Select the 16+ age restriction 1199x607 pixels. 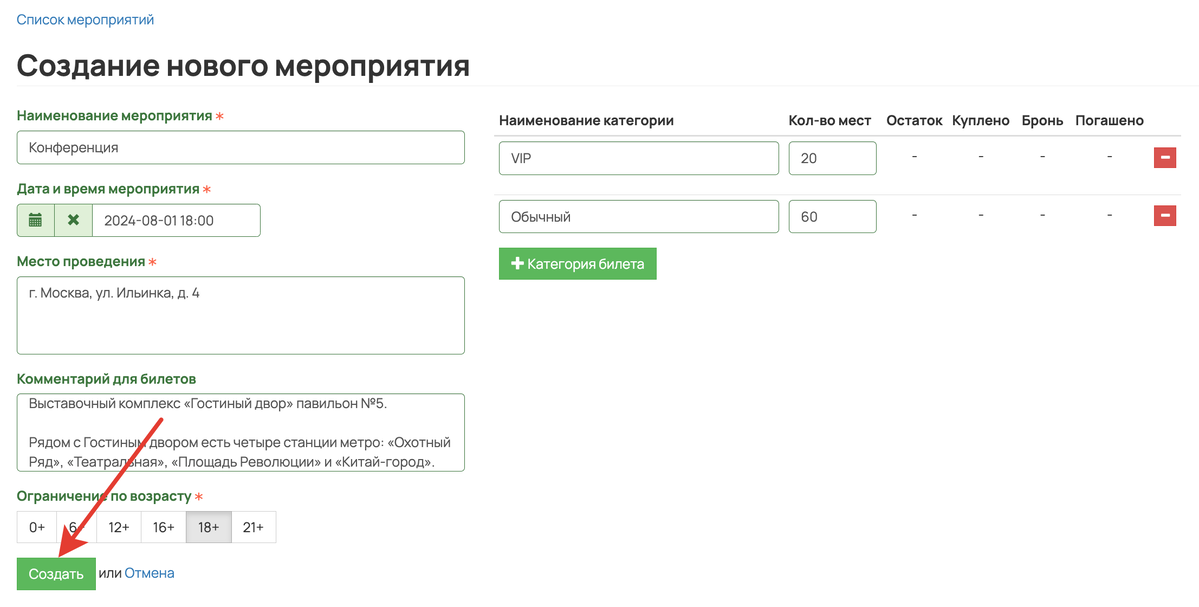[x=164, y=527]
